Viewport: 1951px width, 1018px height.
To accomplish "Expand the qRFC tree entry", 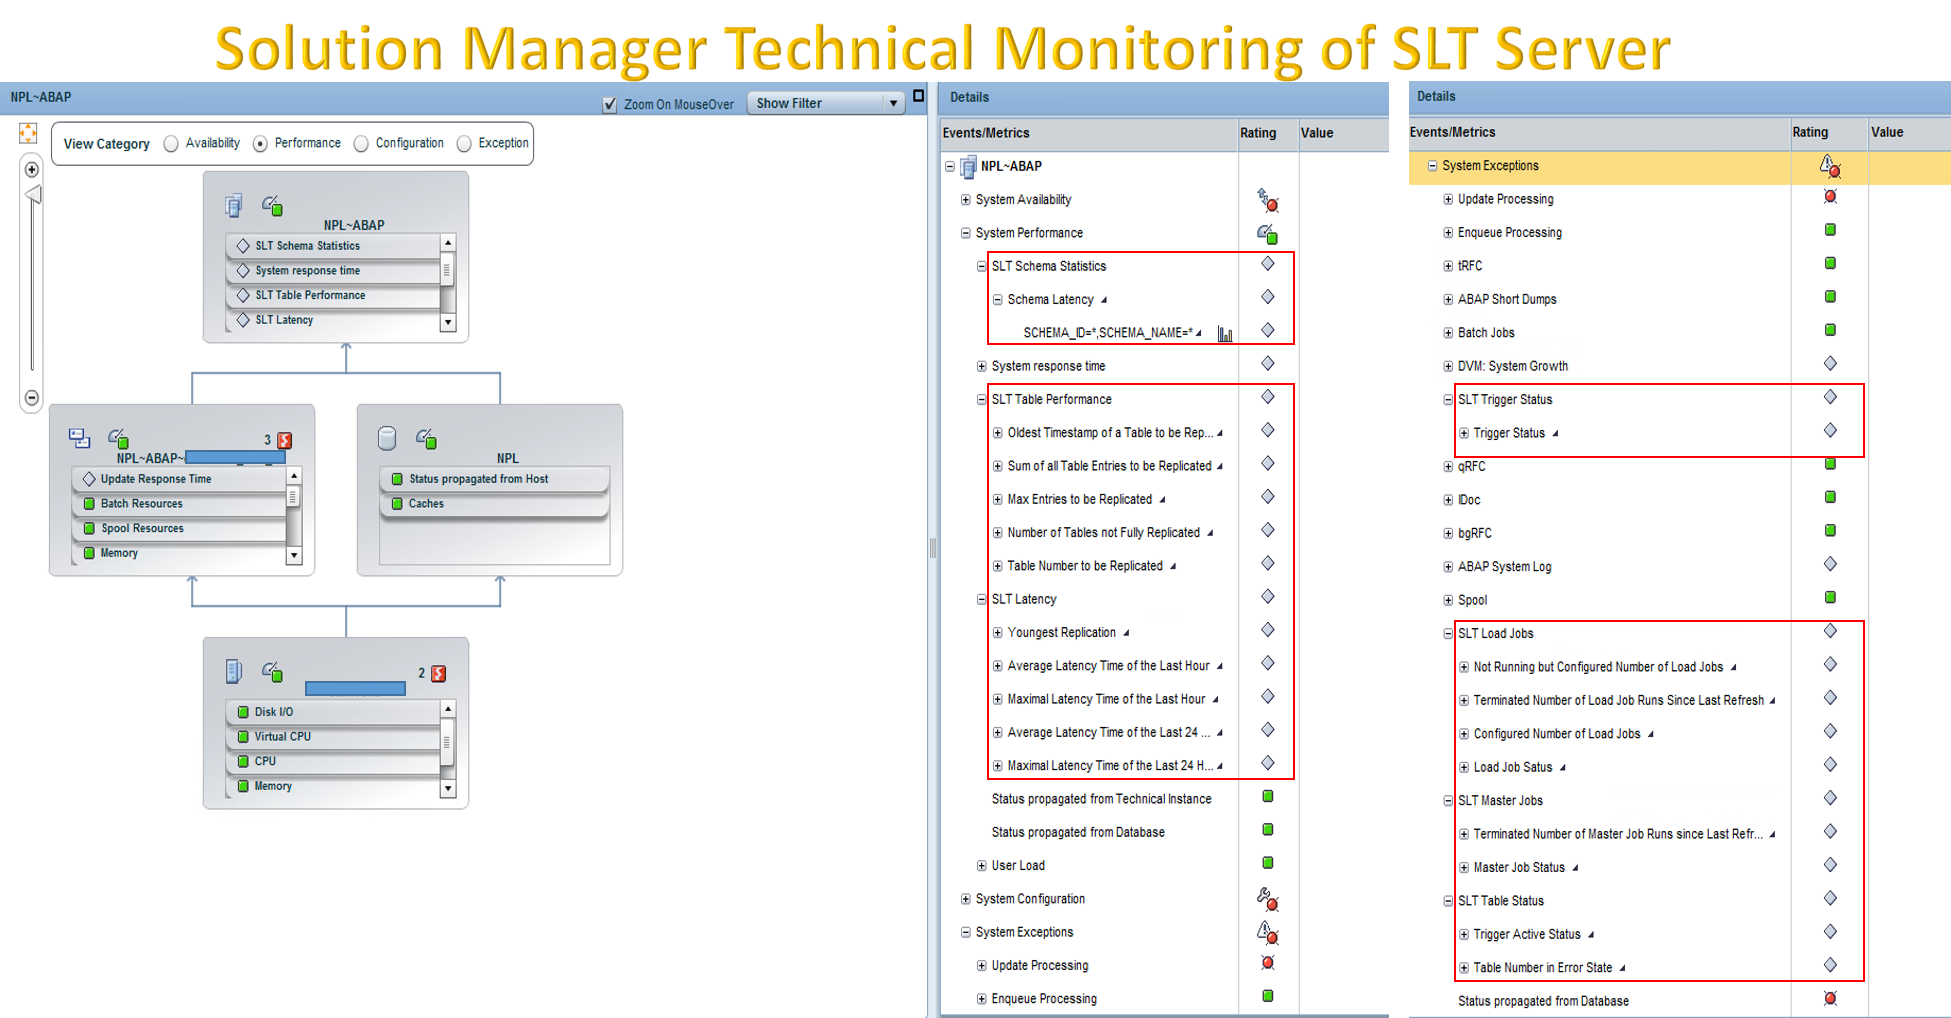I will click(x=1449, y=466).
